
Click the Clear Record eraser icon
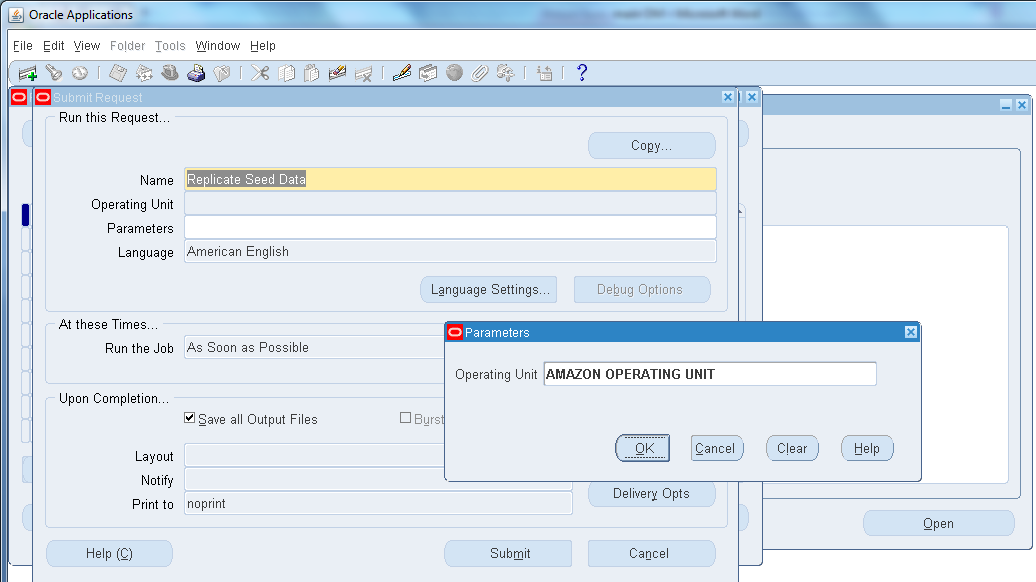point(338,73)
